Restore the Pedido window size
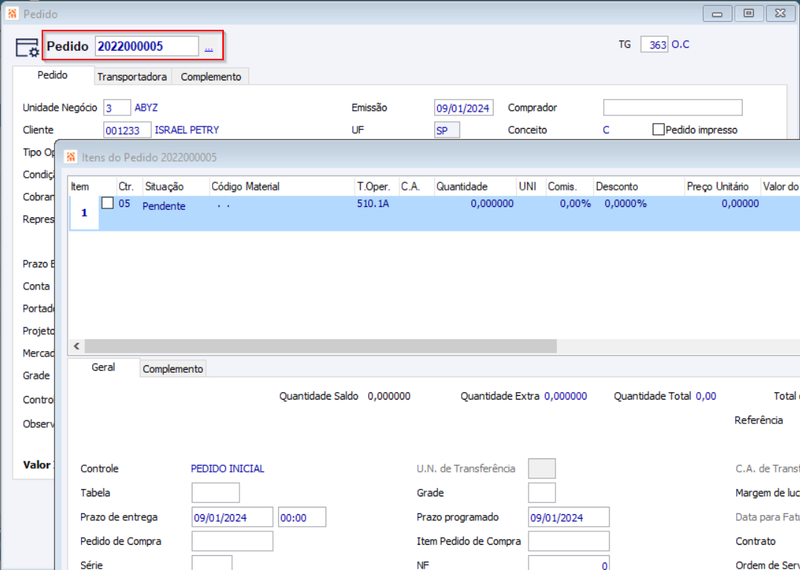 point(748,14)
